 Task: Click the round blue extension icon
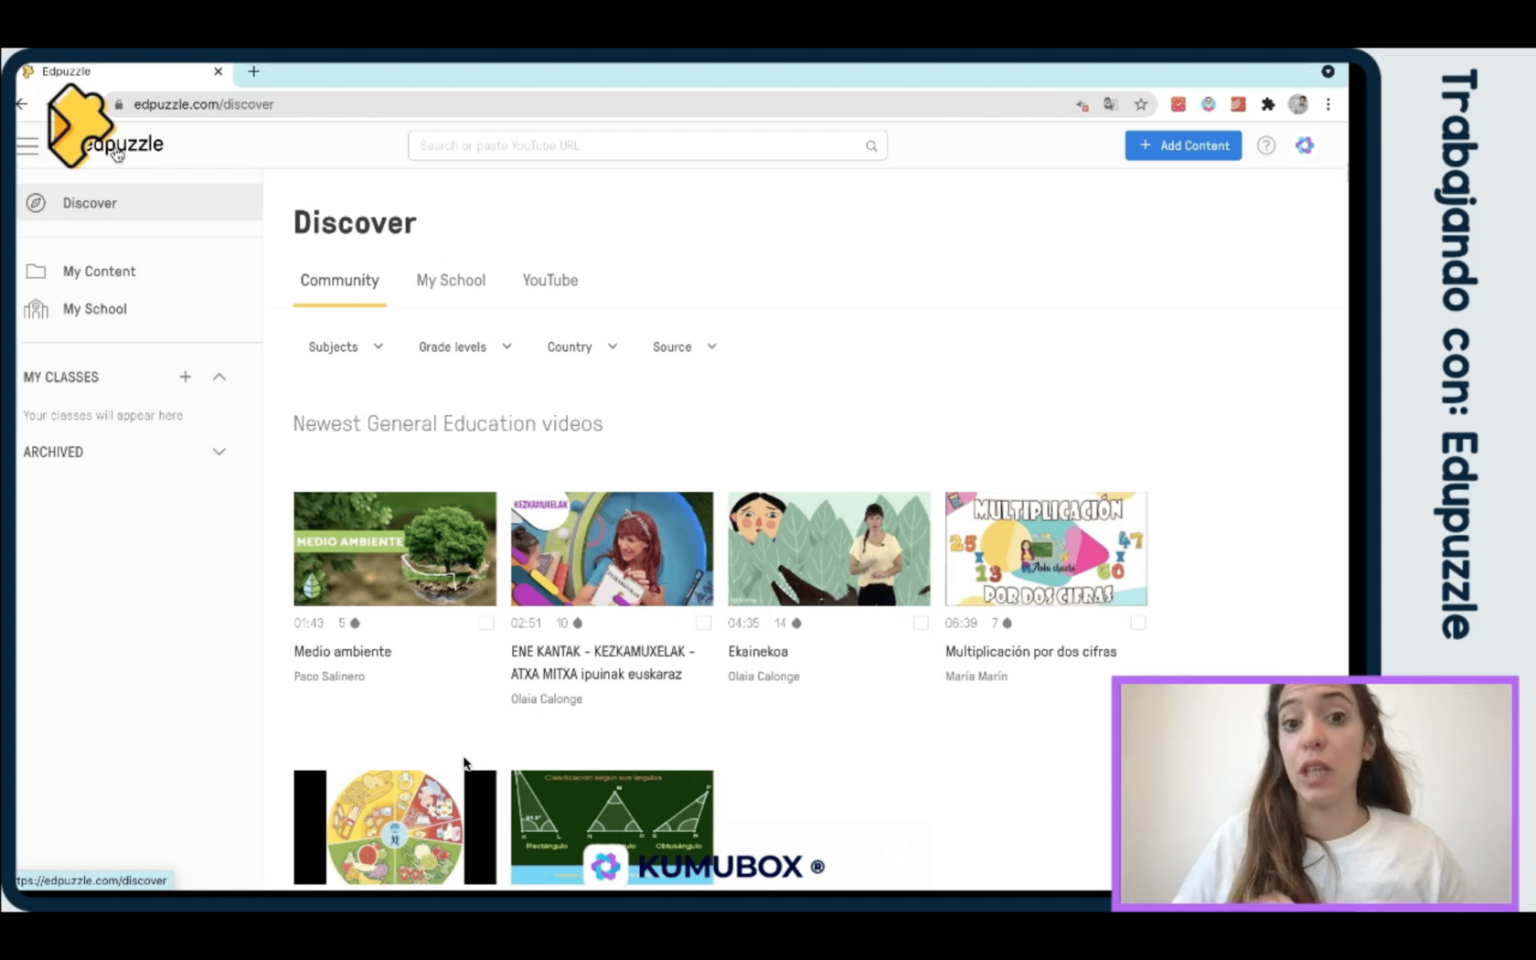[1208, 104]
